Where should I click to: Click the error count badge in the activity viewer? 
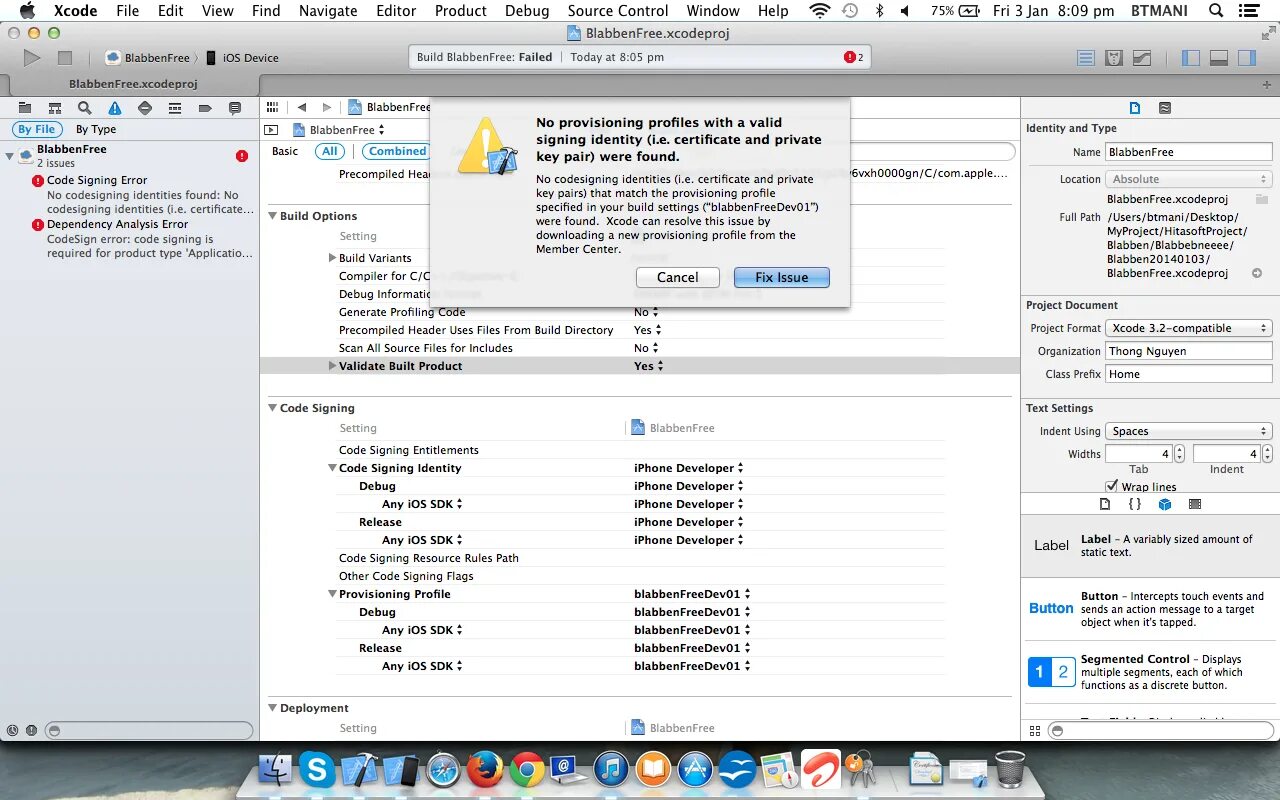coord(853,57)
